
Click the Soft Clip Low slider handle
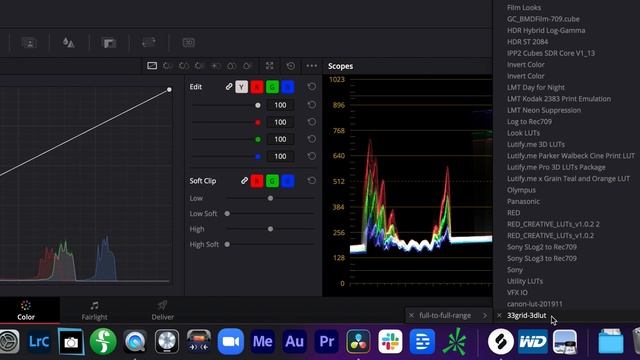point(270,198)
